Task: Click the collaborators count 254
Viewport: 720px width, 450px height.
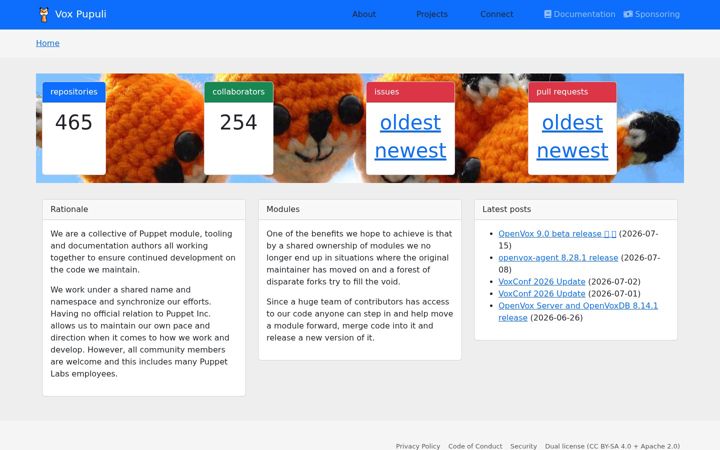Action: (x=238, y=123)
